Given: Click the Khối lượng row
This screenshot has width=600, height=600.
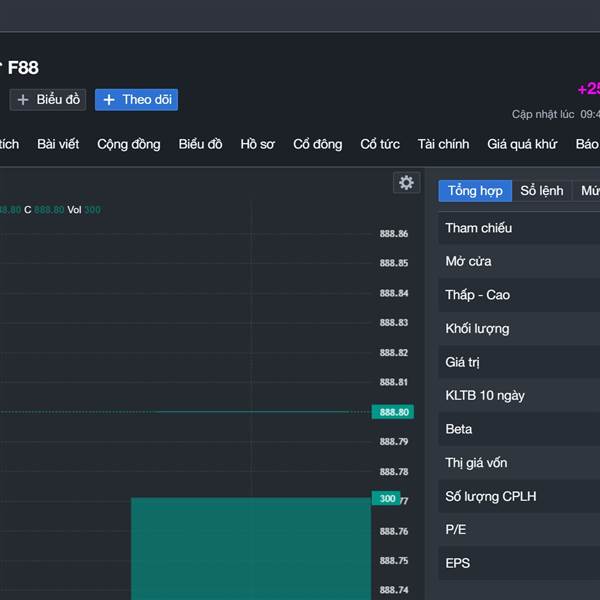Looking at the screenshot, I should [519, 329].
